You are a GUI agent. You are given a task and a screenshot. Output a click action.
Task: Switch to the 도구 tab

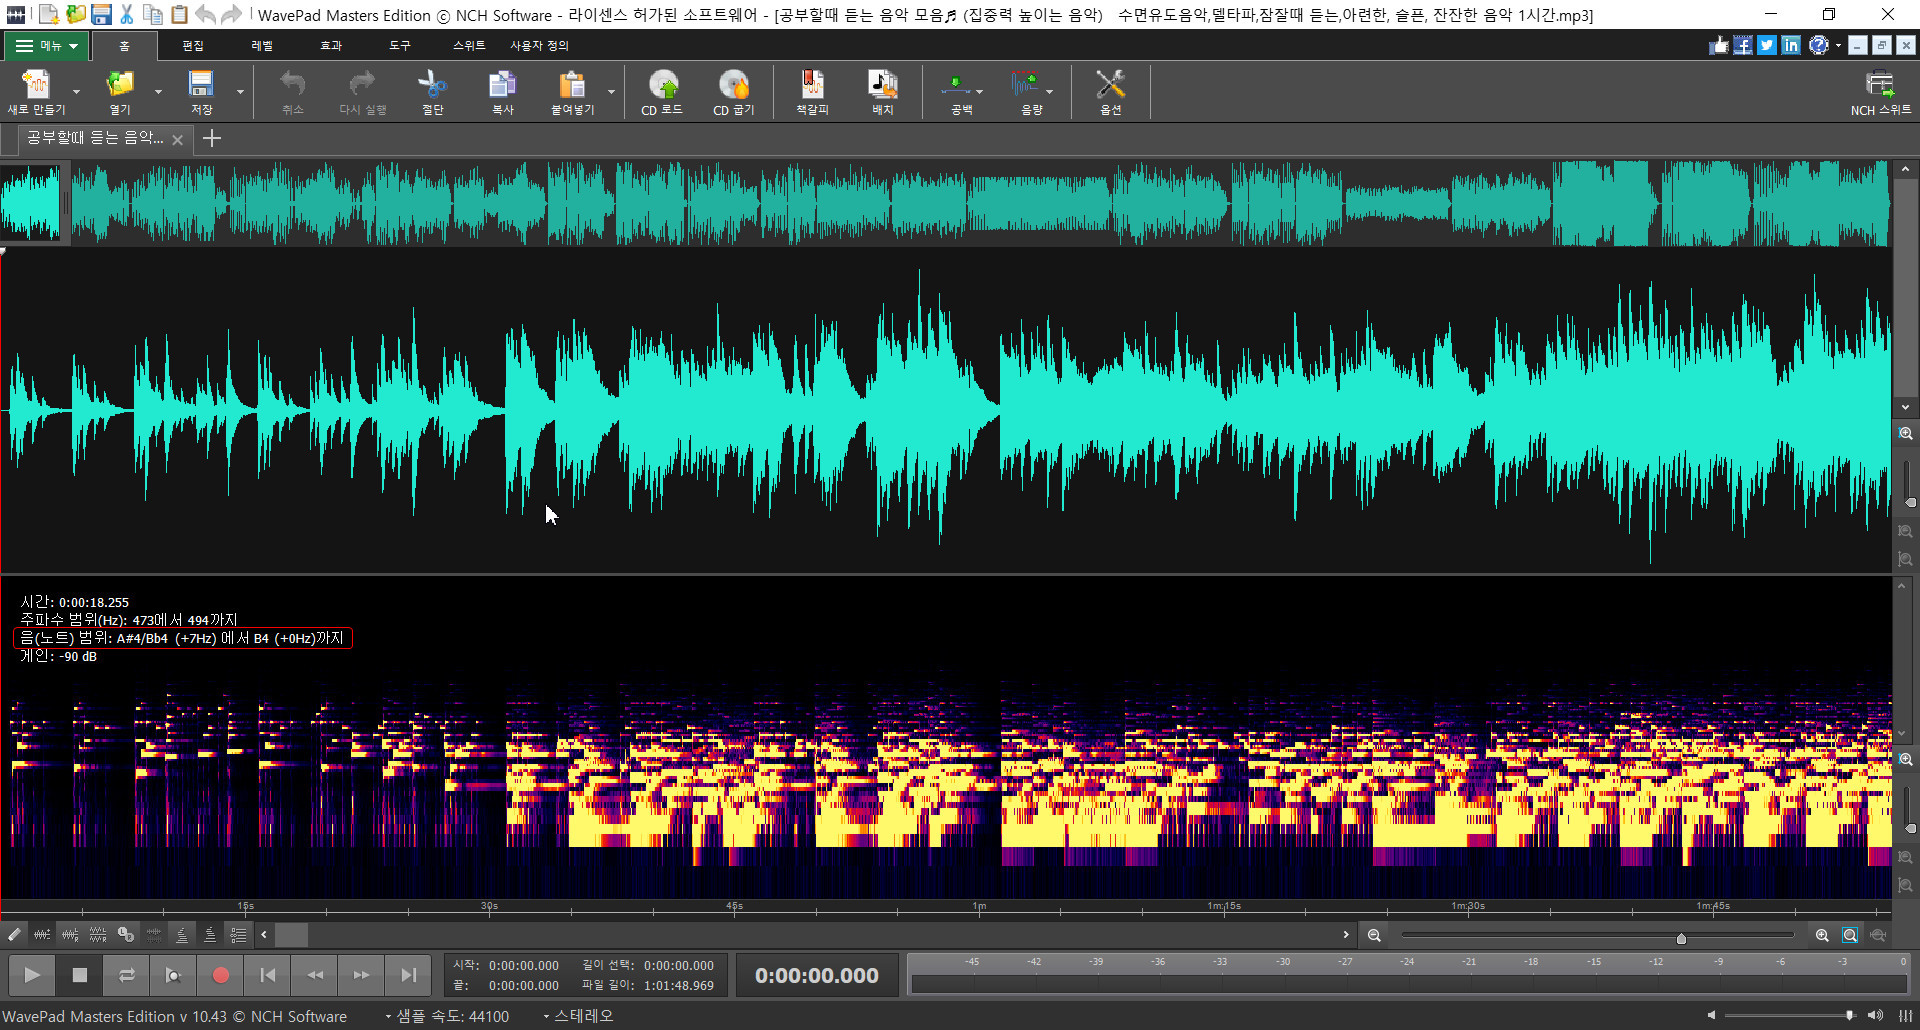click(x=400, y=46)
